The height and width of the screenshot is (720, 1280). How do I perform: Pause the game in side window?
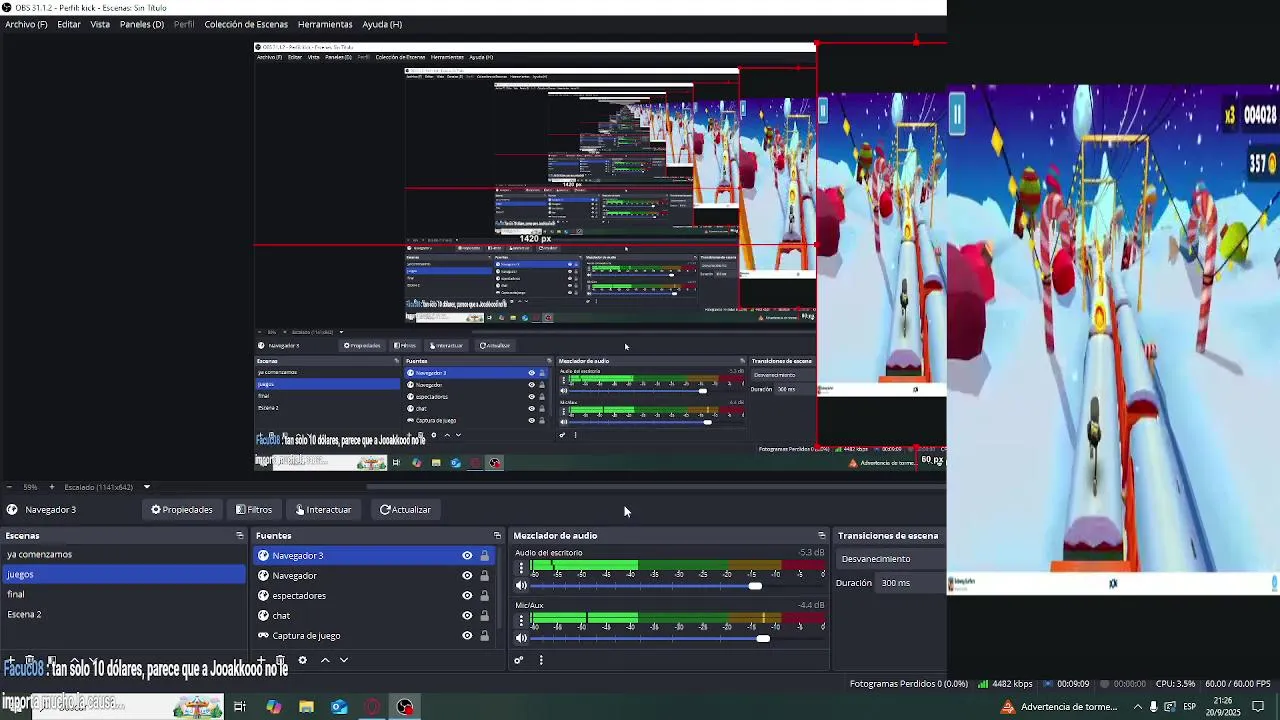(x=957, y=114)
